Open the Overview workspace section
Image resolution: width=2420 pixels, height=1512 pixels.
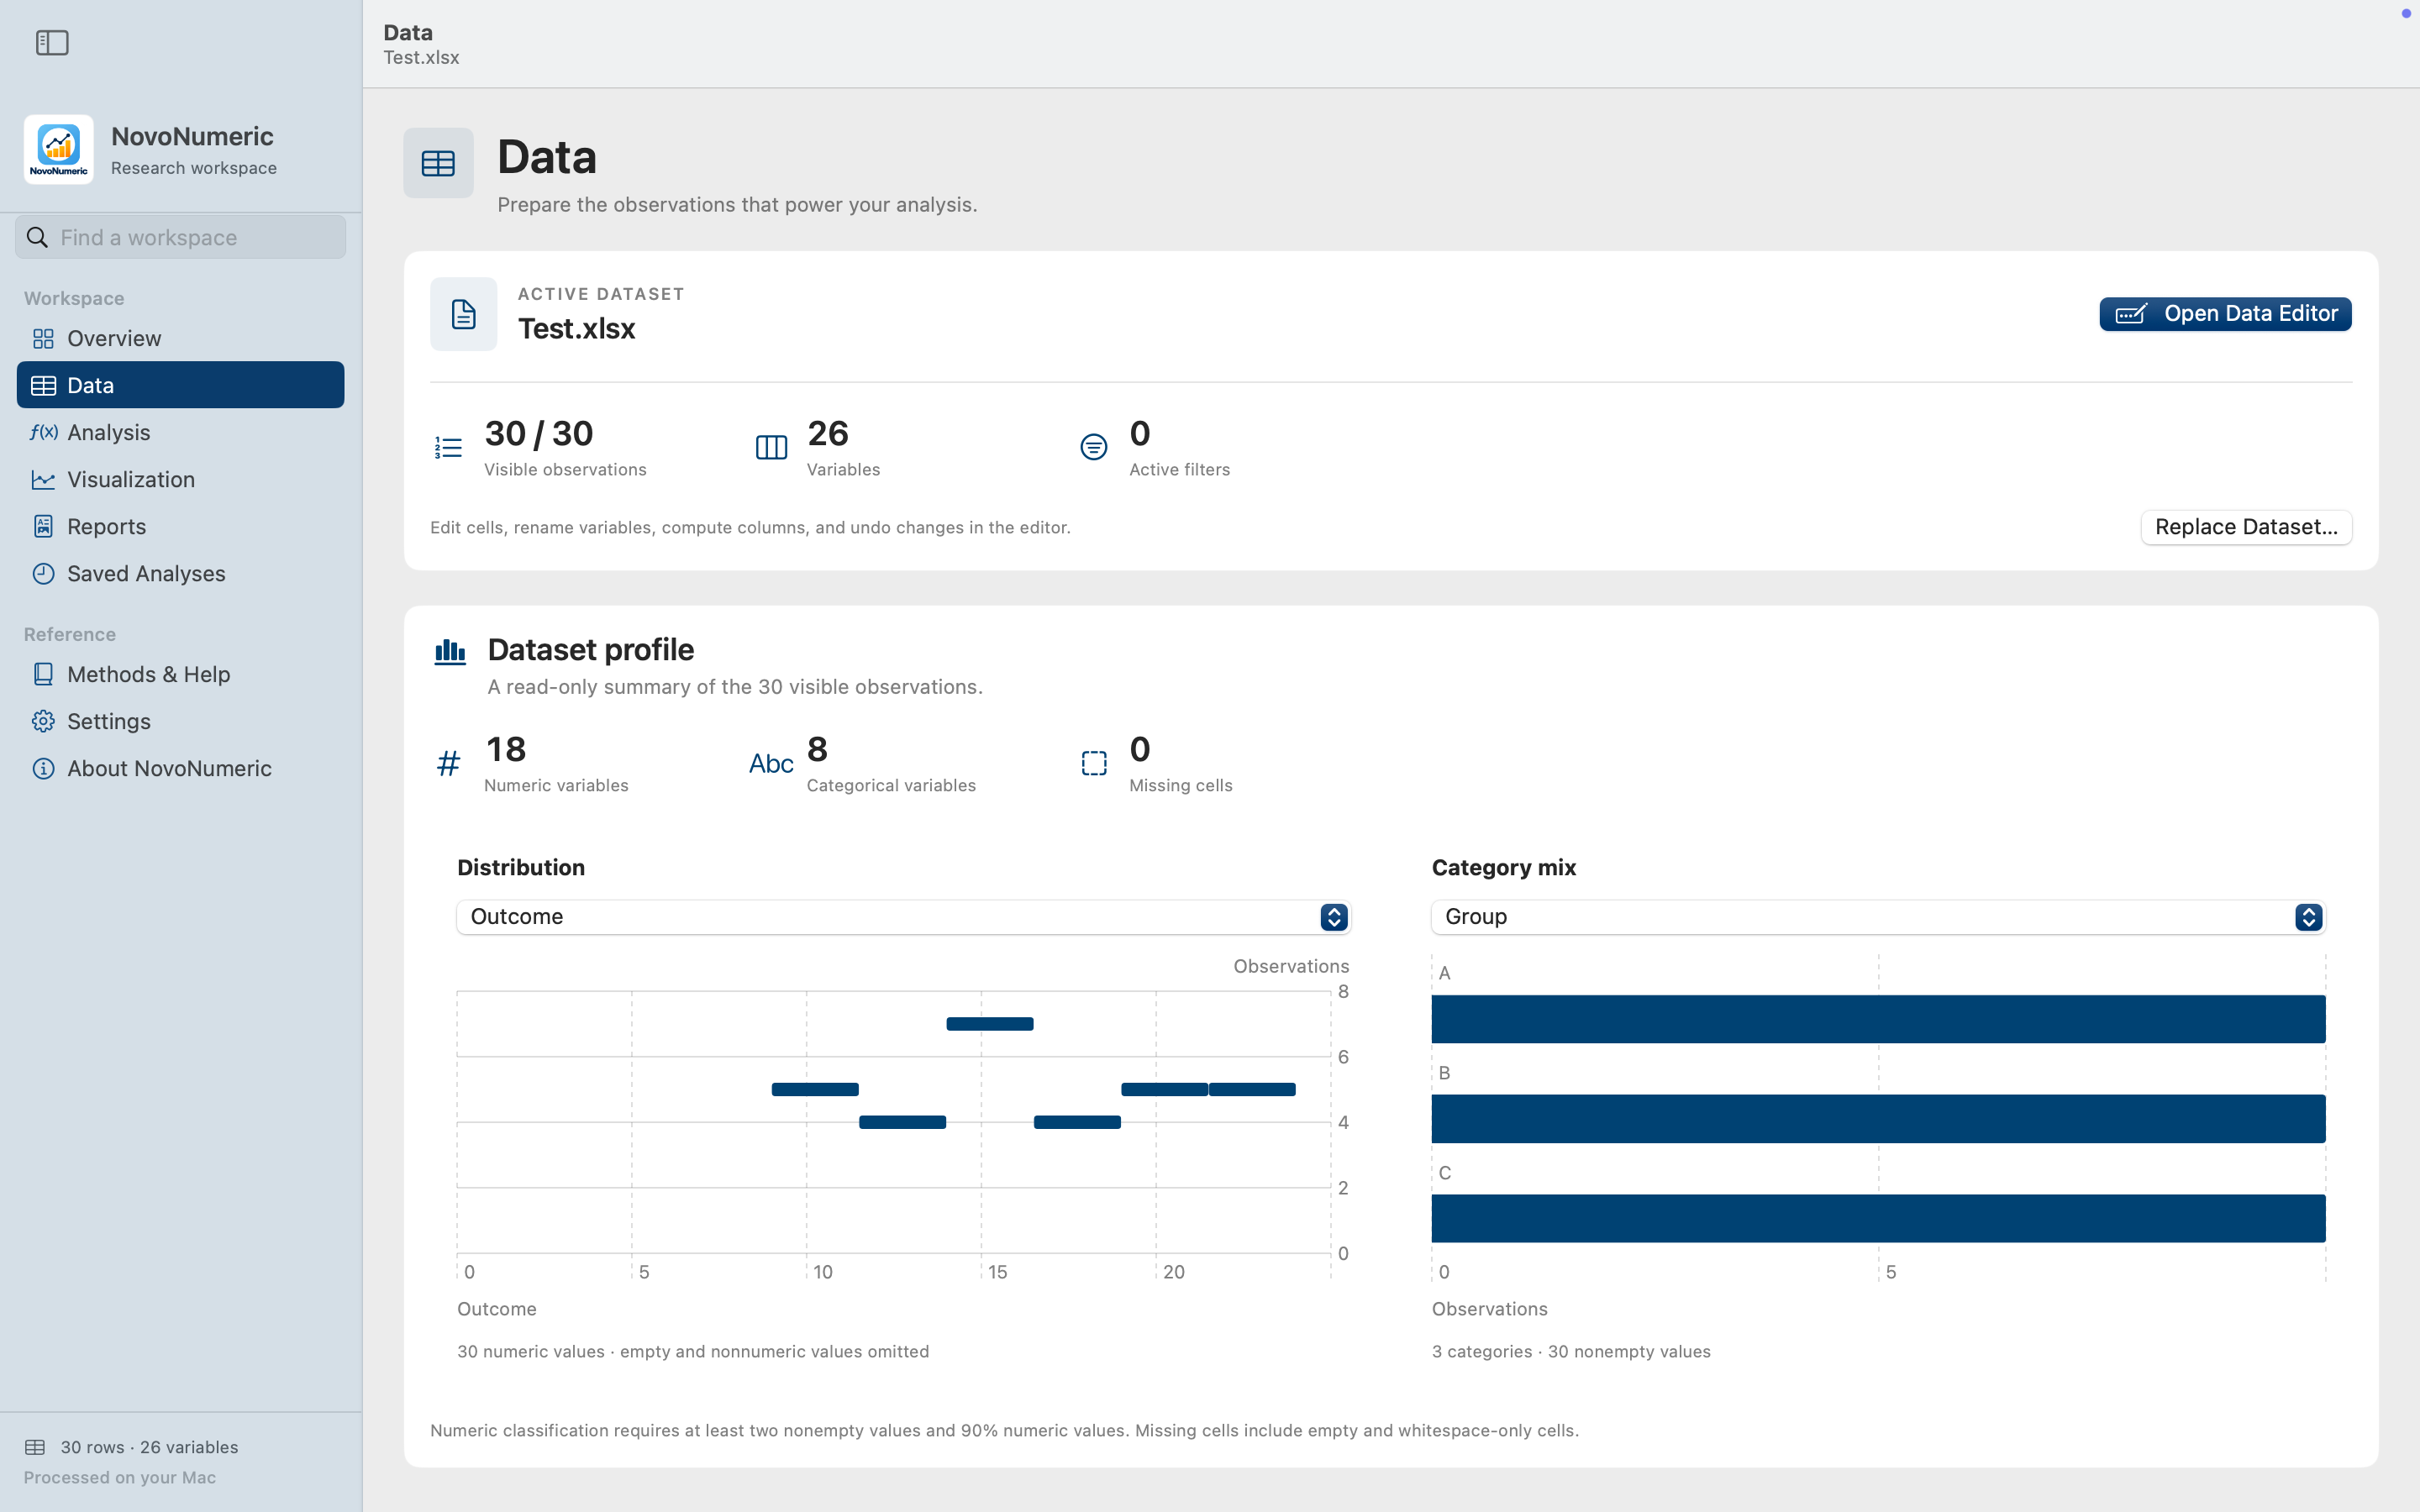click(180, 338)
